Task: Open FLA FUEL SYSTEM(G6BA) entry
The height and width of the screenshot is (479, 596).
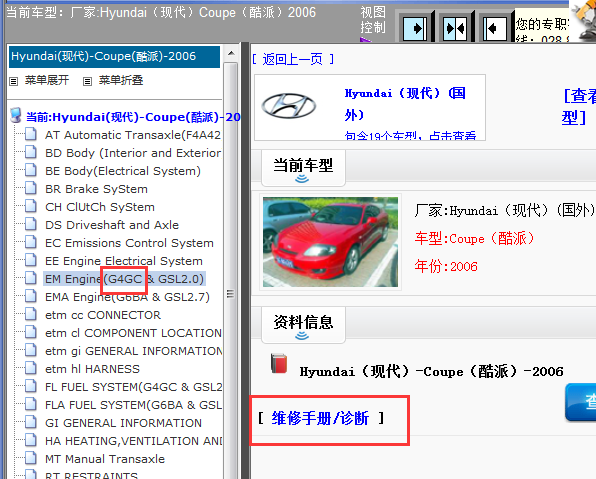Action: click(133, 405)
